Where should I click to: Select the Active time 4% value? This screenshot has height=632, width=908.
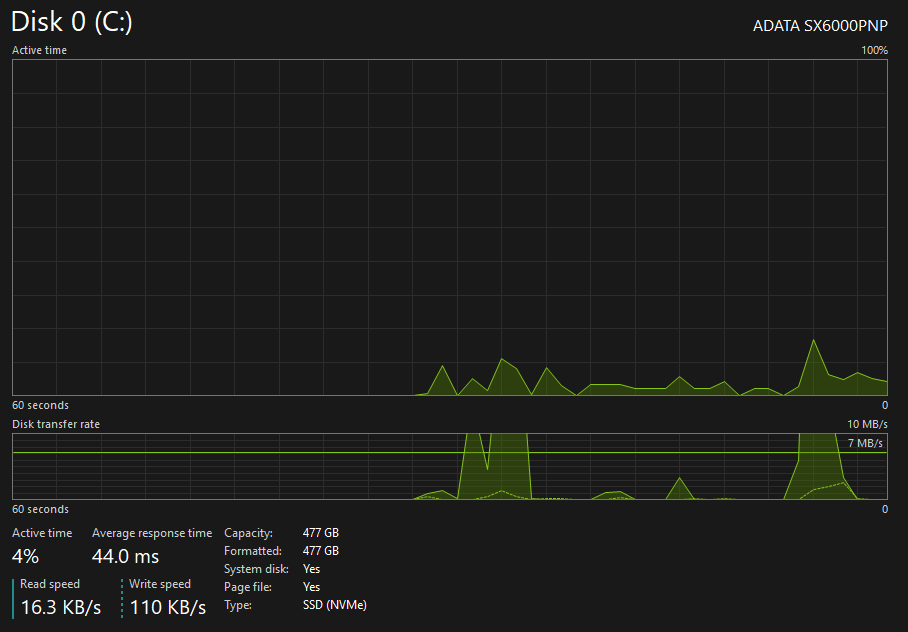(x=25, y=557)
